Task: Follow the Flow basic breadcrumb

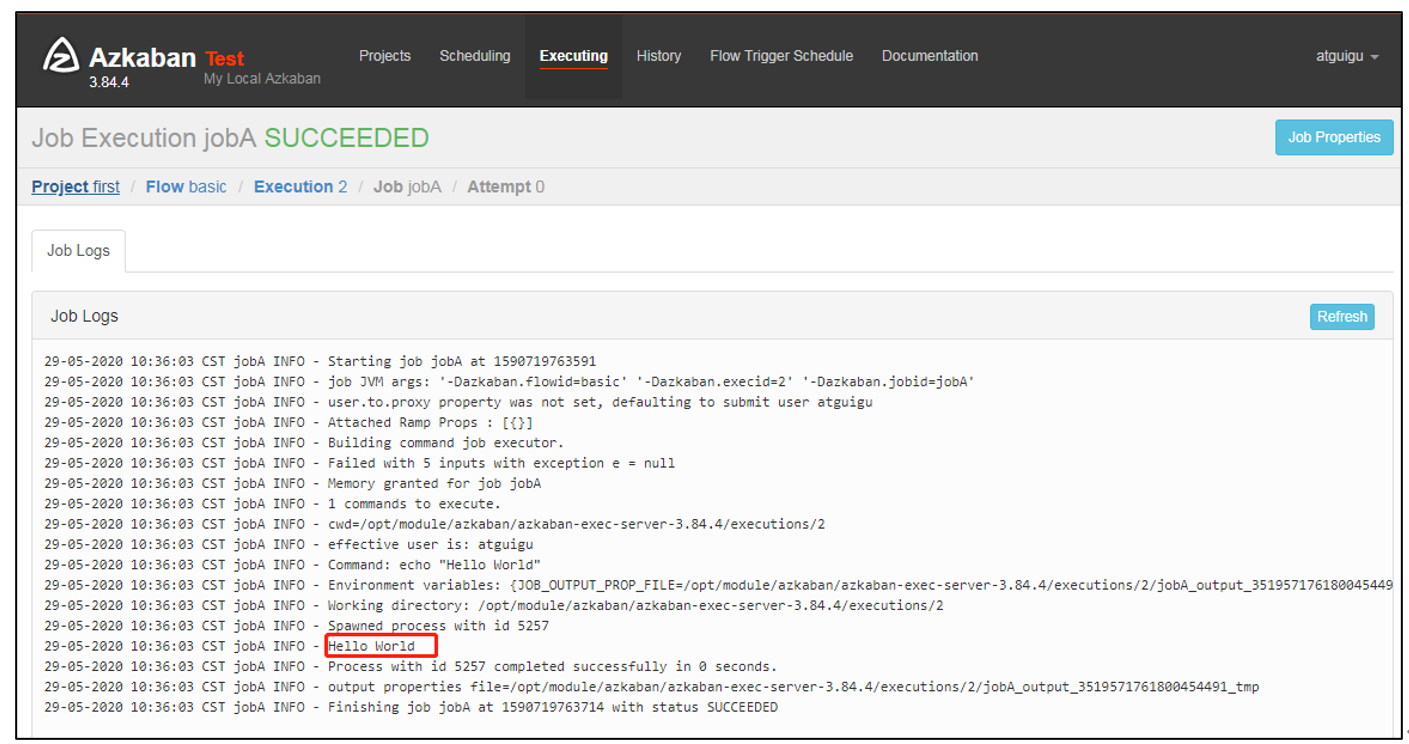Action: coord(186,187)
